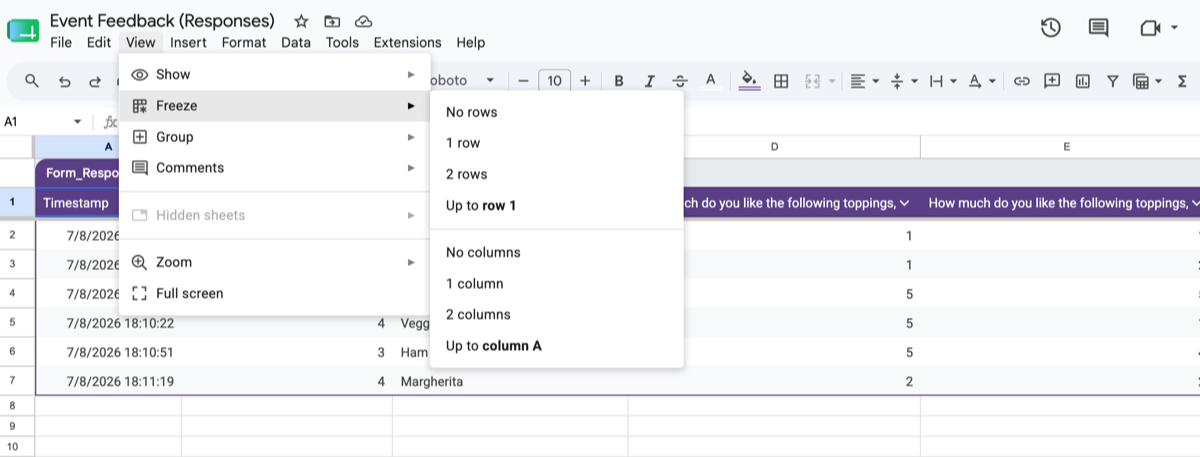Screen dimensions: 1200x457
Task: Choose Up to row 1
Action: pyautogui.click(x=556, y=206)
